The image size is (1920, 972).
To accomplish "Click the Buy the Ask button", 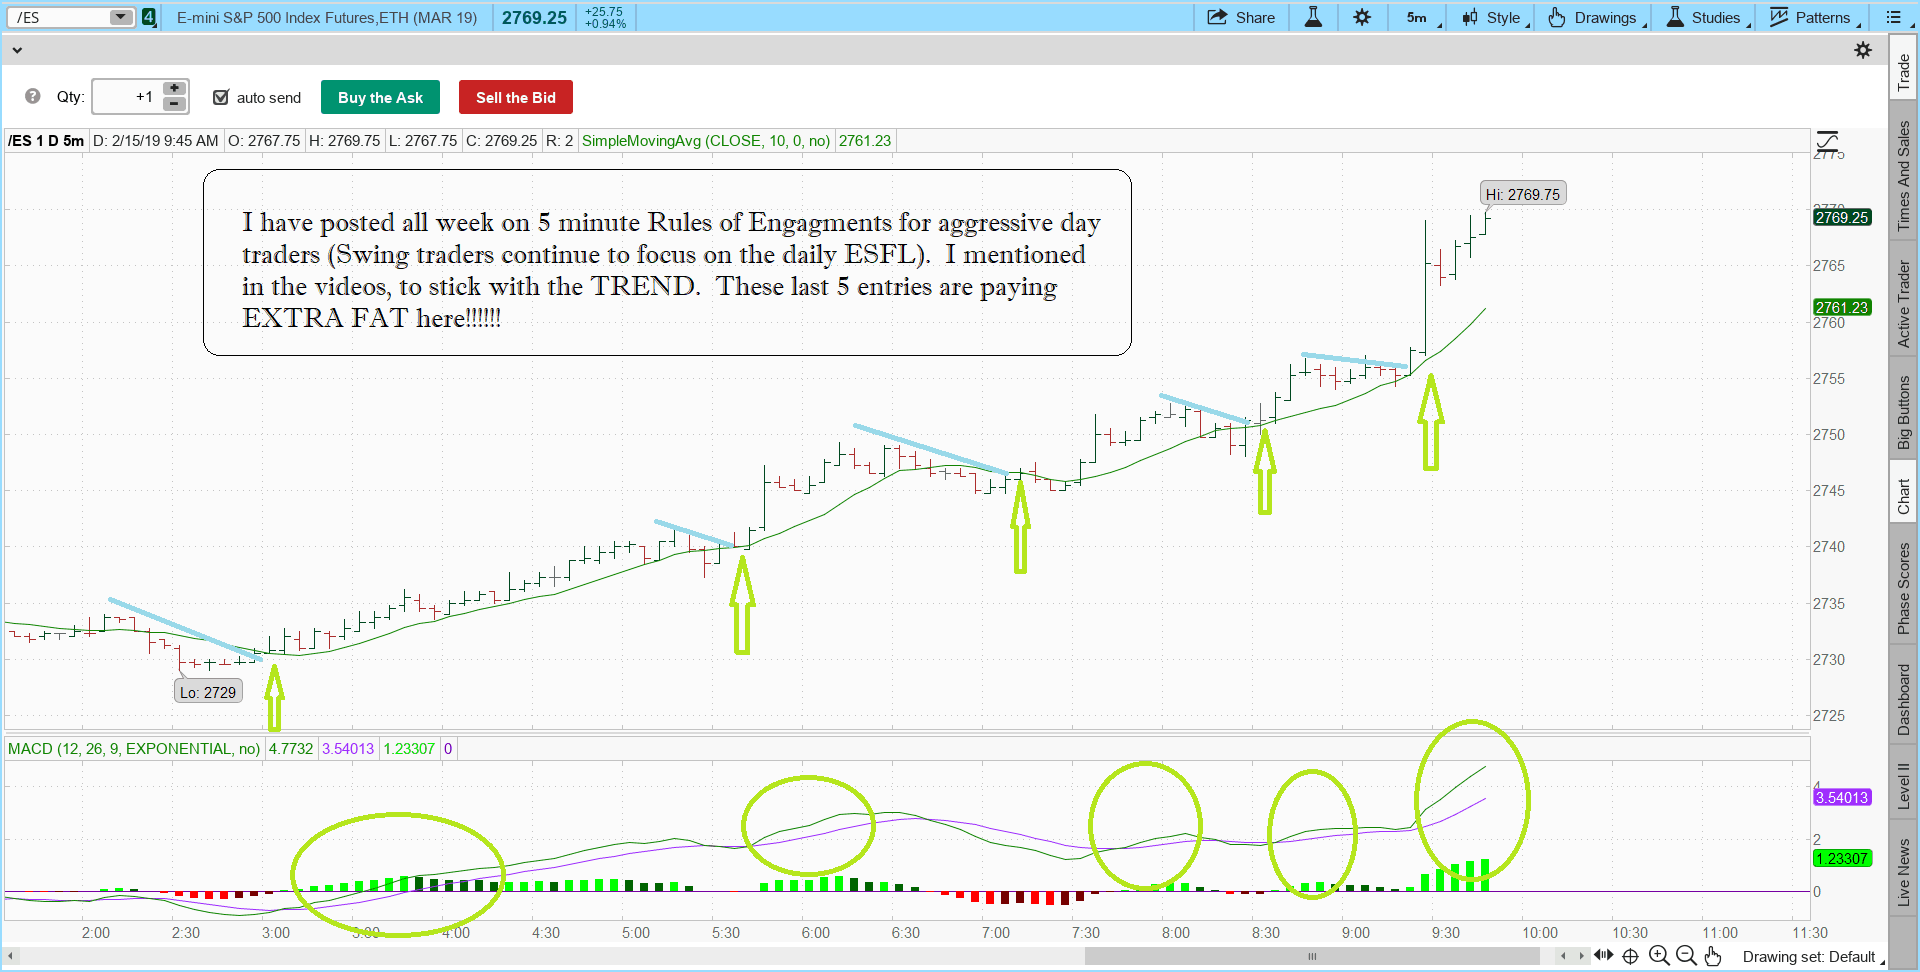I will click(x=380, y=97).
